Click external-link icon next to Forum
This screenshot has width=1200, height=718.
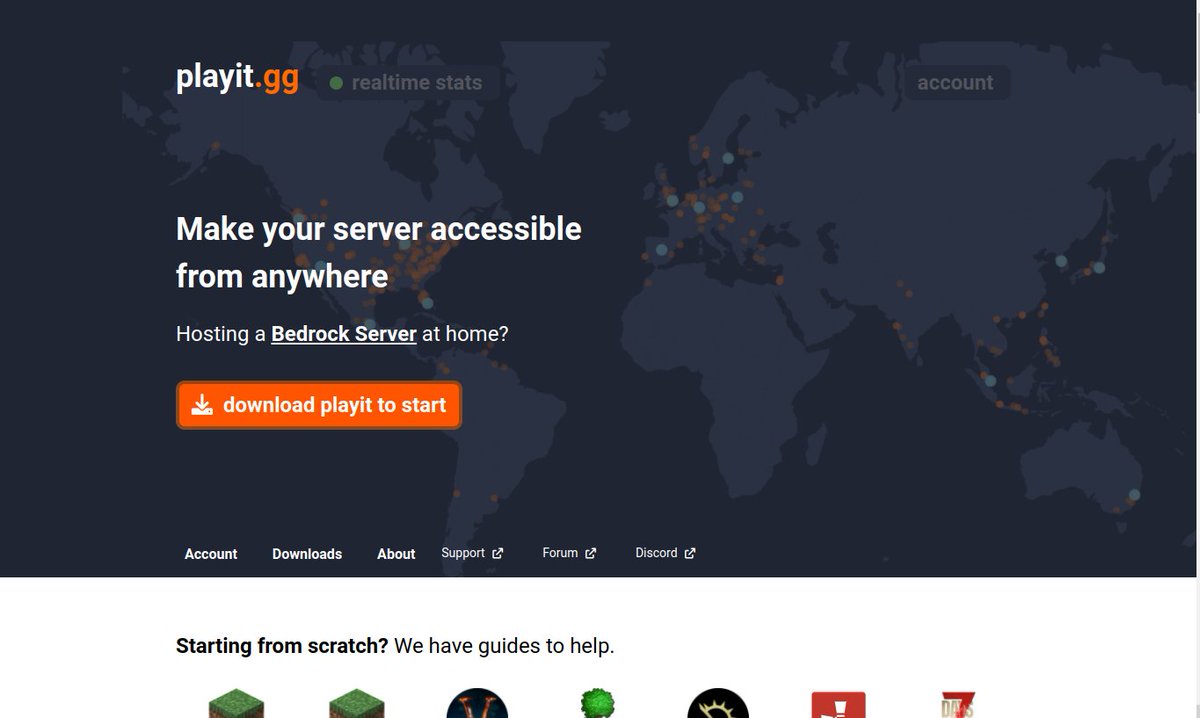click(590, 553)
